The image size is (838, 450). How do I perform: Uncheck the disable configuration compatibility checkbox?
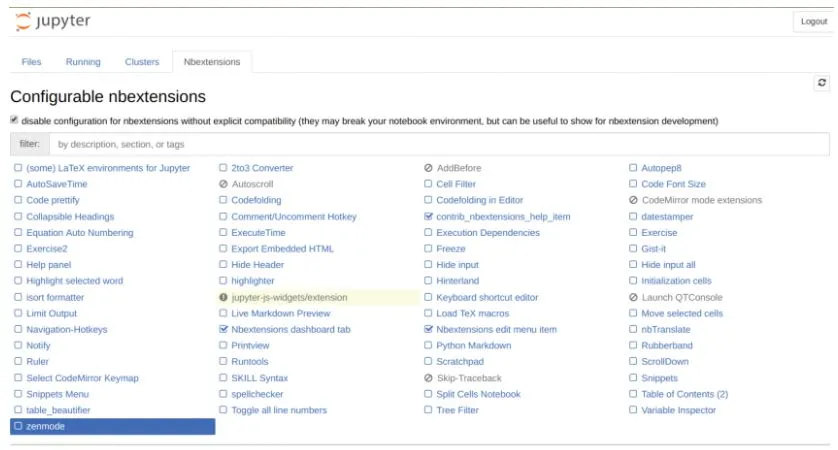(x=15, y=121)
